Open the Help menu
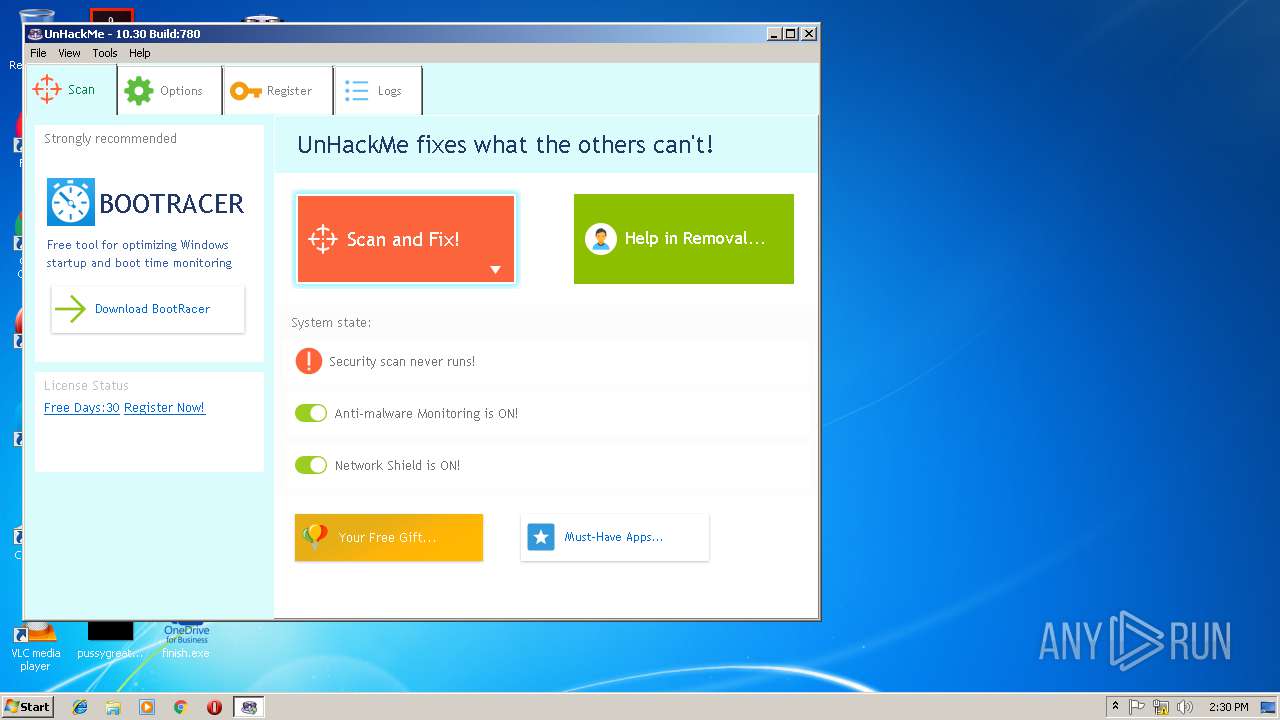The width and height of the screenshot is (1280, 720). click(x=140, y=53)
